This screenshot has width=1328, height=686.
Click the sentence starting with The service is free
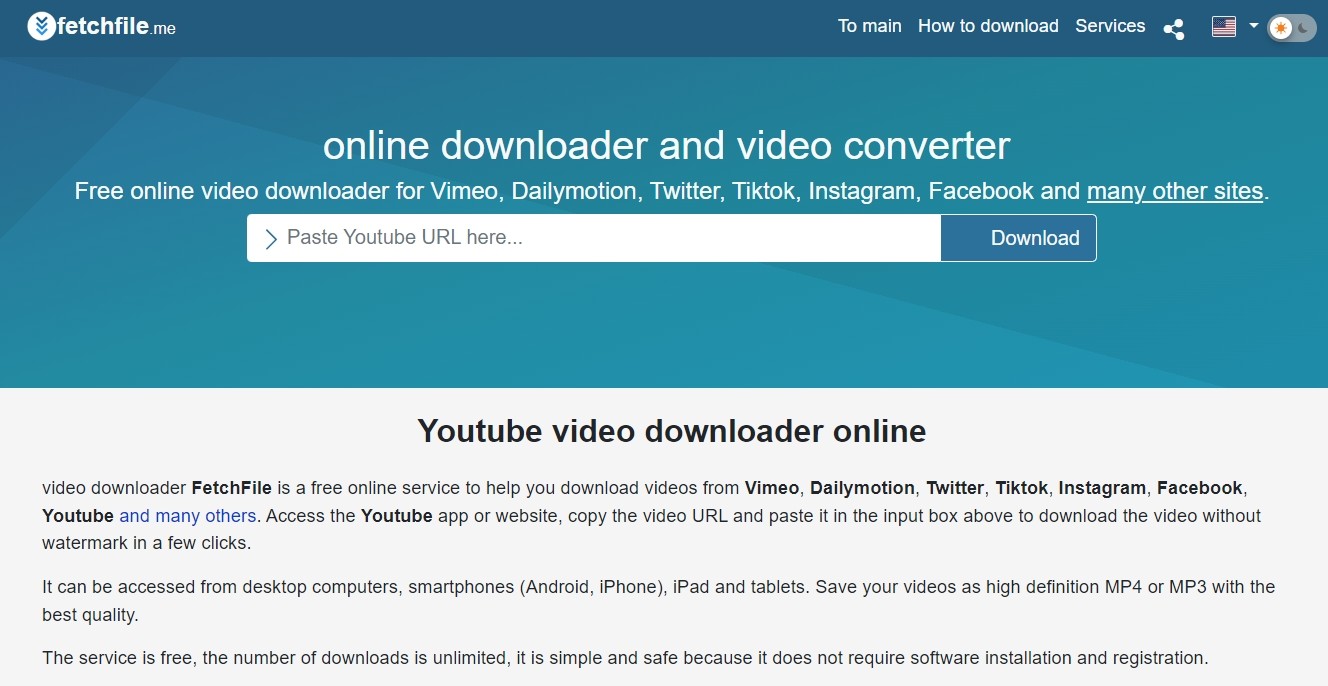pyautogui.click(x=626, y=658)
